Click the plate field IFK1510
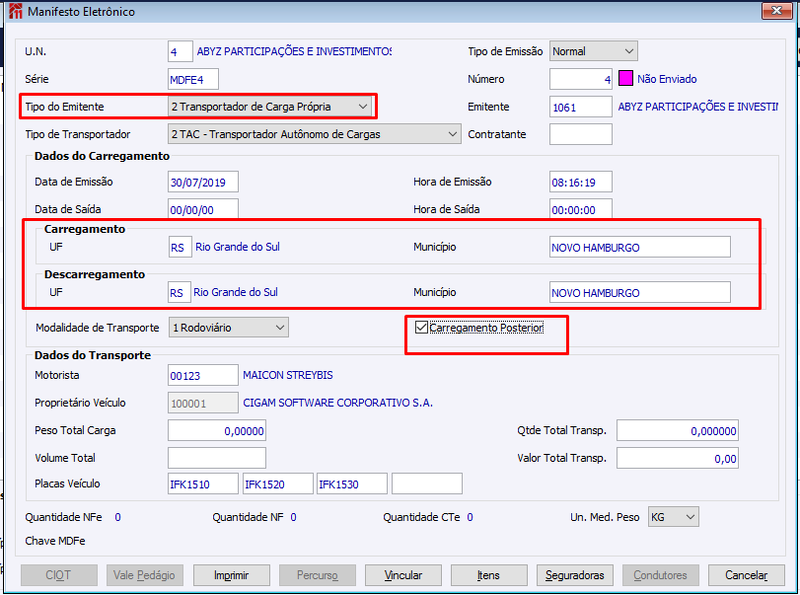This screenshot has width=800, height=595. point(203,484)
